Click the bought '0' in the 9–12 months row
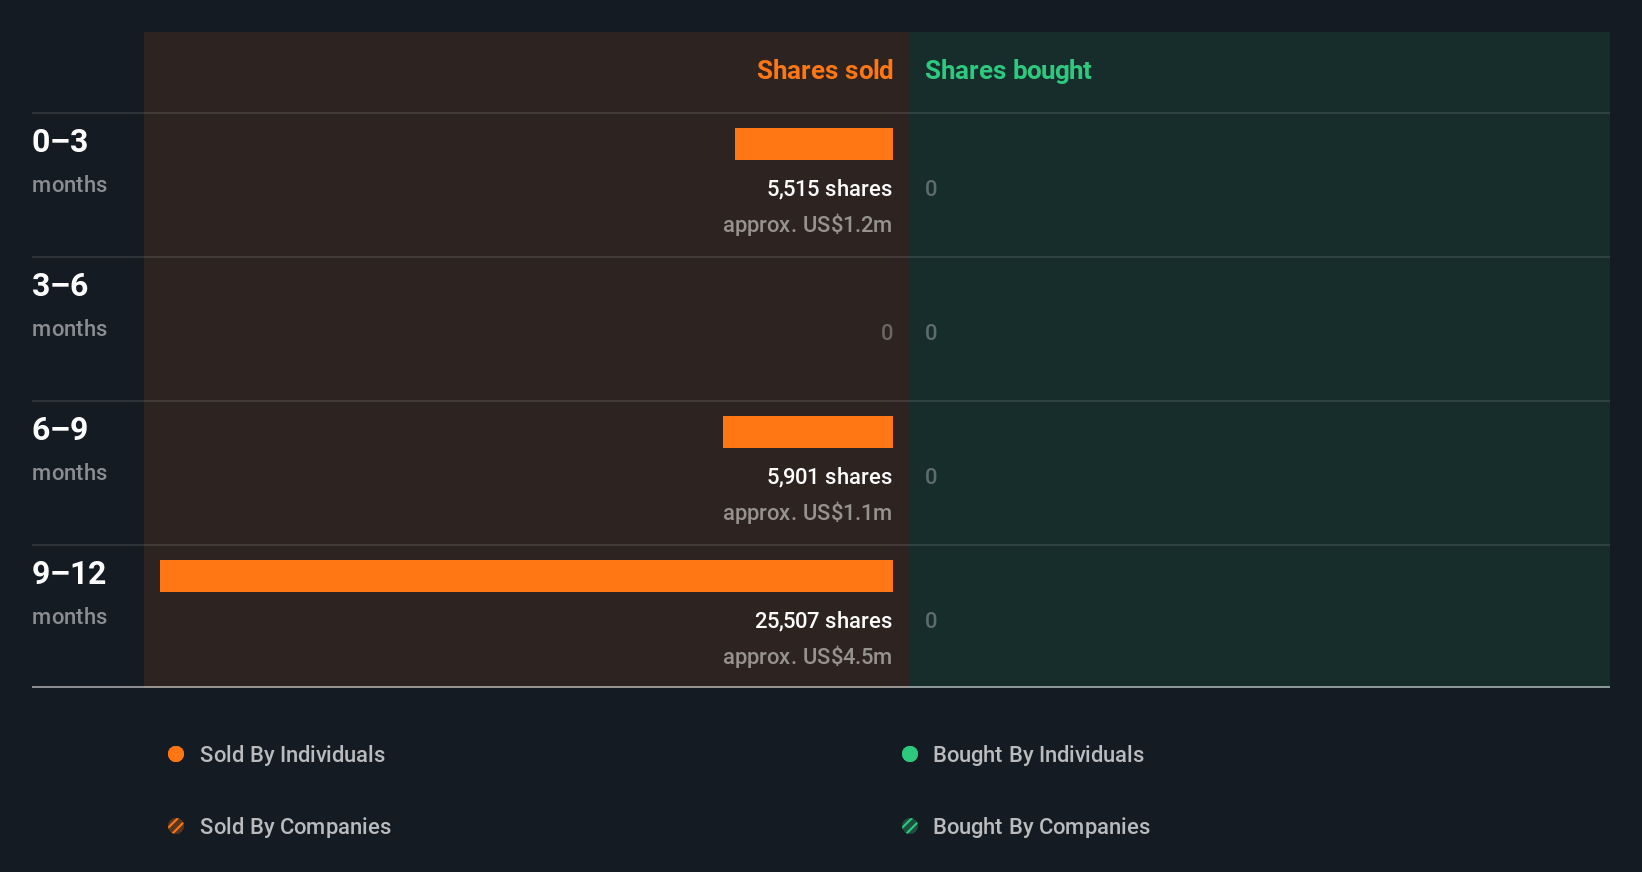The width and height of the screenshot is (1642, 872). (x=931, y=620)
